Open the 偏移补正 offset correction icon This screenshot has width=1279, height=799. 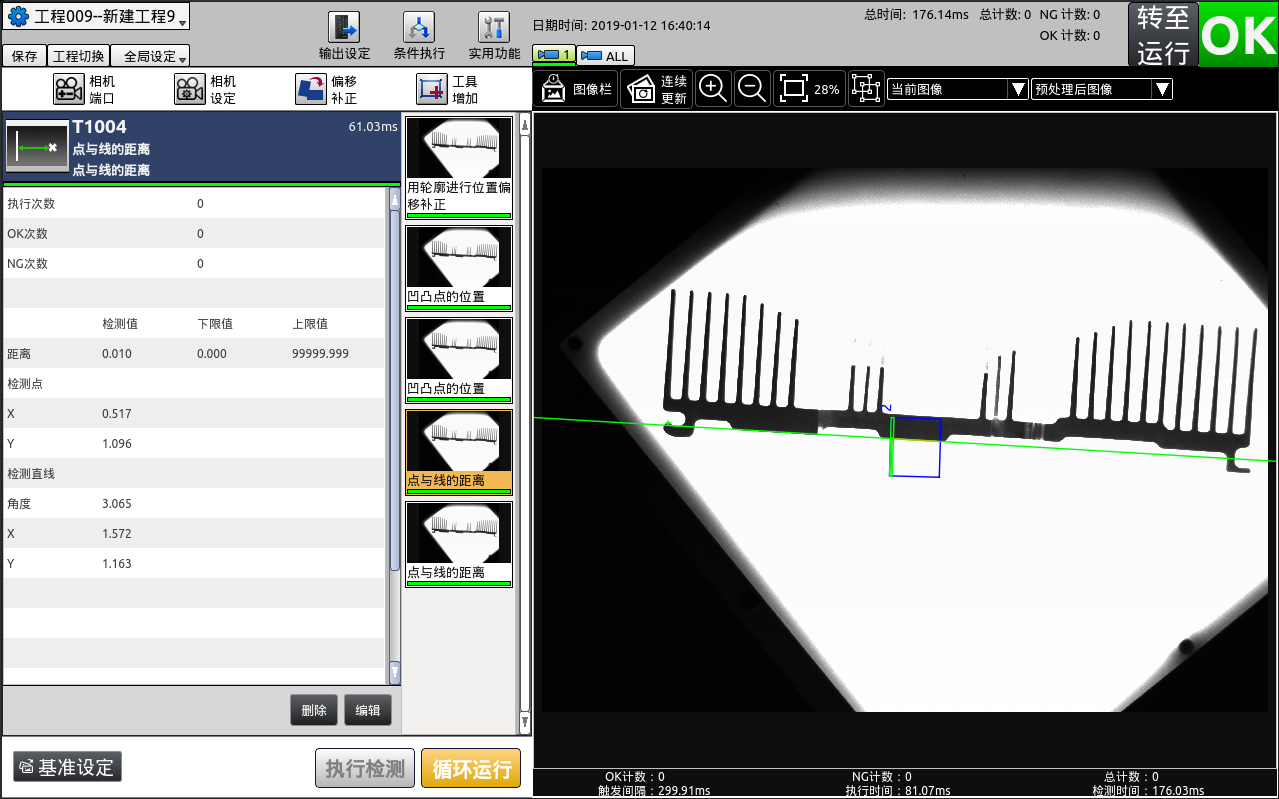tap(311, 89)
